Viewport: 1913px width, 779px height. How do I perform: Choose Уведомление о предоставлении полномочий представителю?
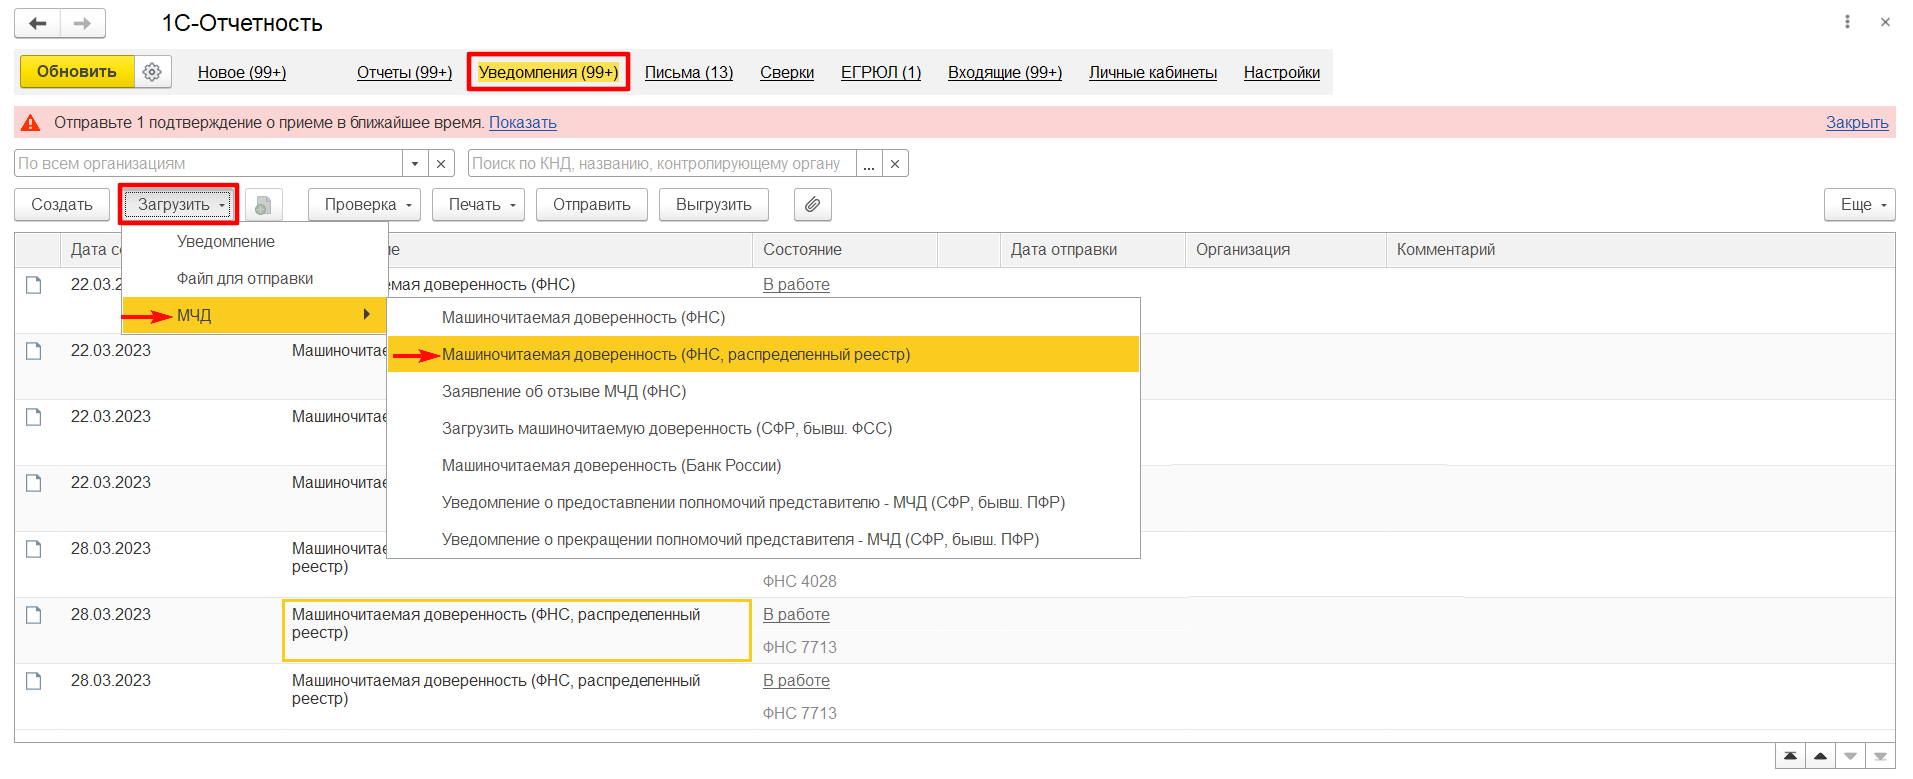click(x=763, y=502)
